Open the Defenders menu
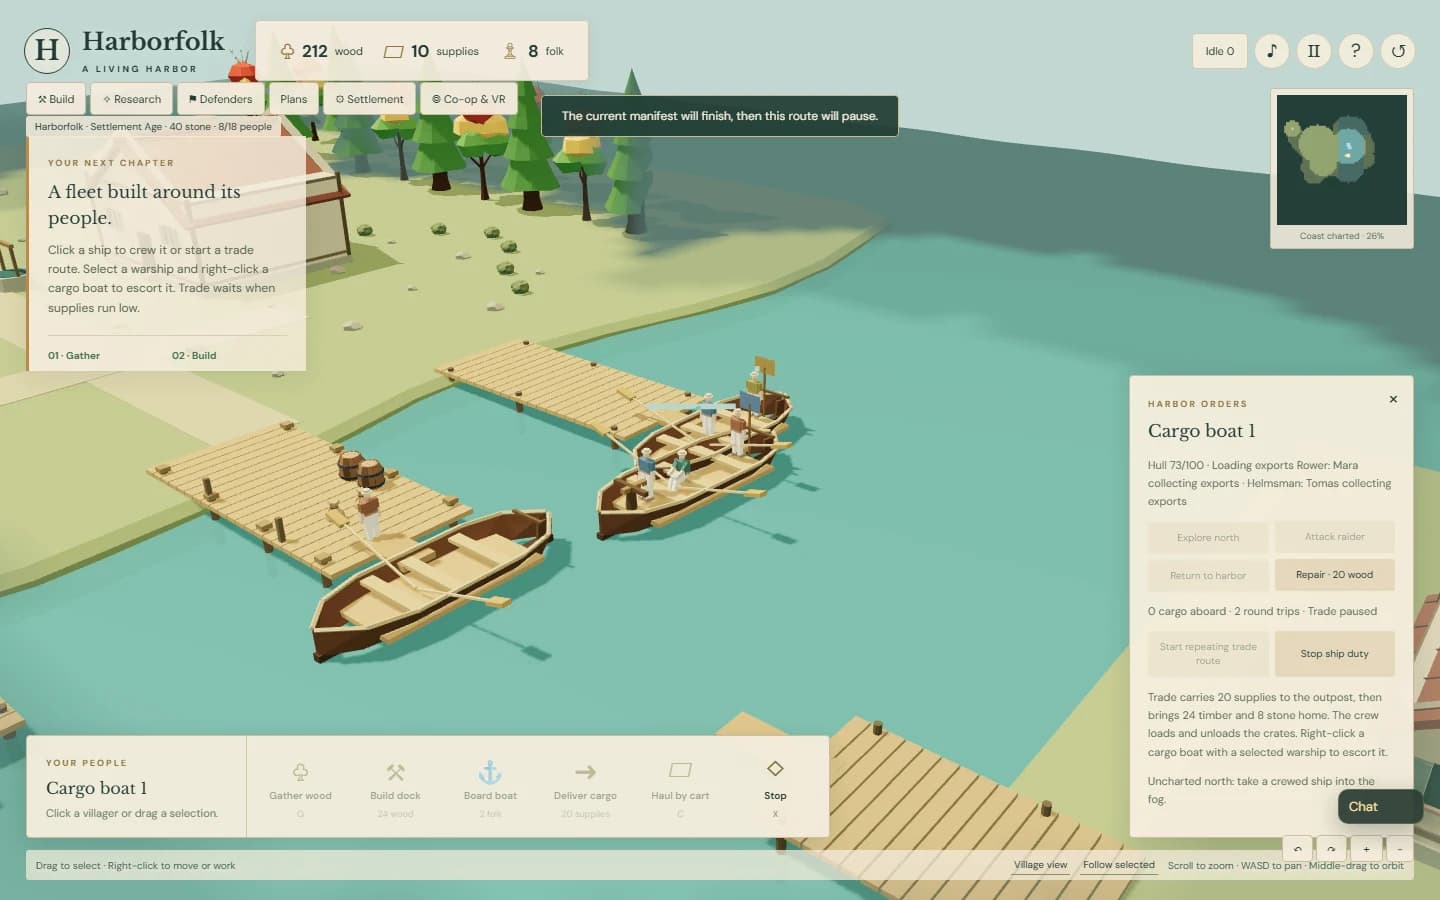The image size is (1440, 900). point(221,99)
